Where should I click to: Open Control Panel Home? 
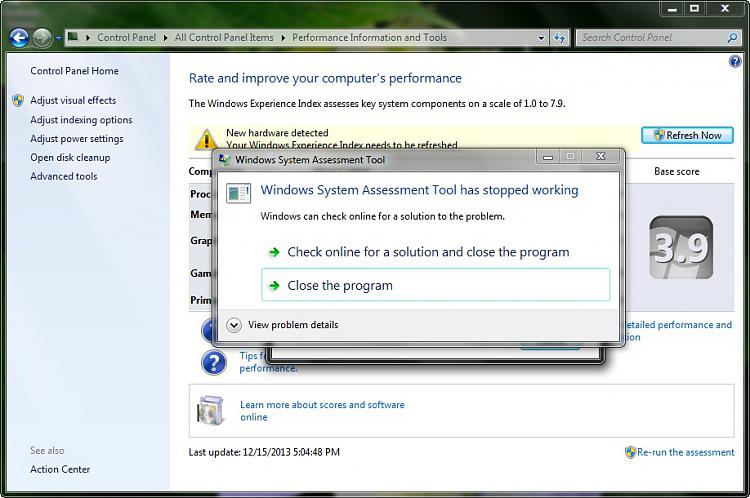(x=74, y=71)
